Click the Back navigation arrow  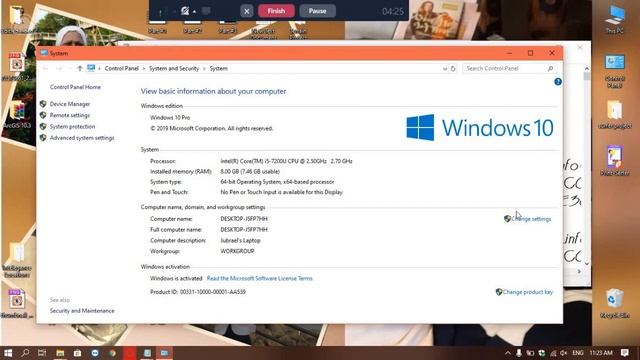point(45,69)
